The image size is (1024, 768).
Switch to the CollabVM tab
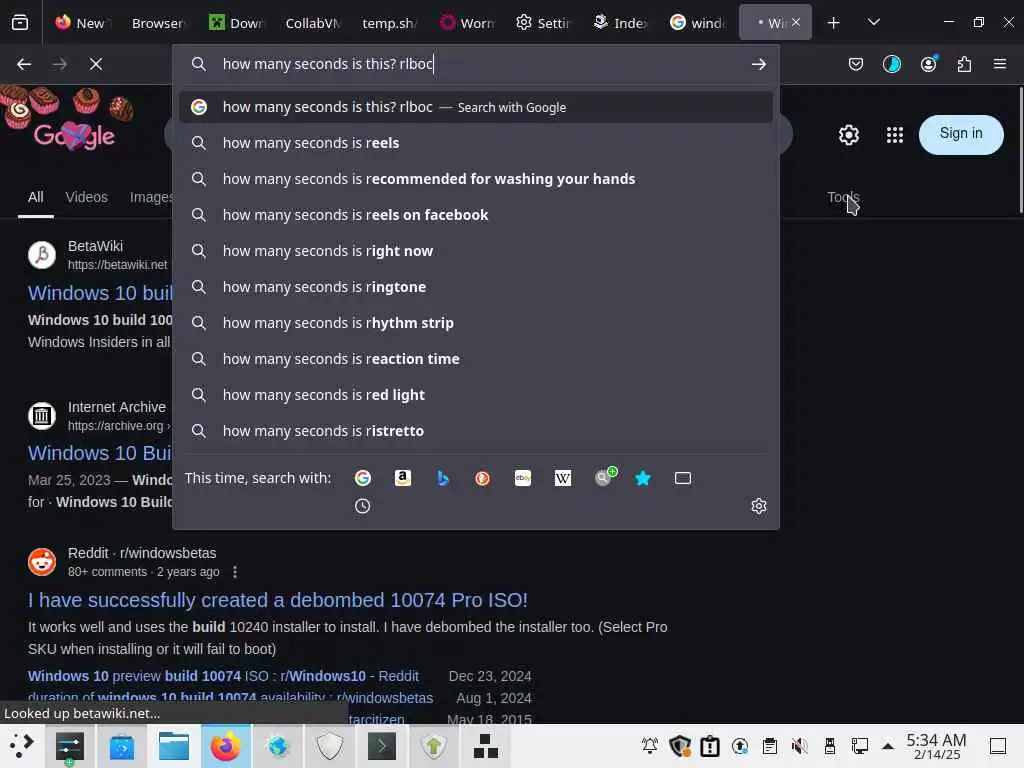(313, 23)
